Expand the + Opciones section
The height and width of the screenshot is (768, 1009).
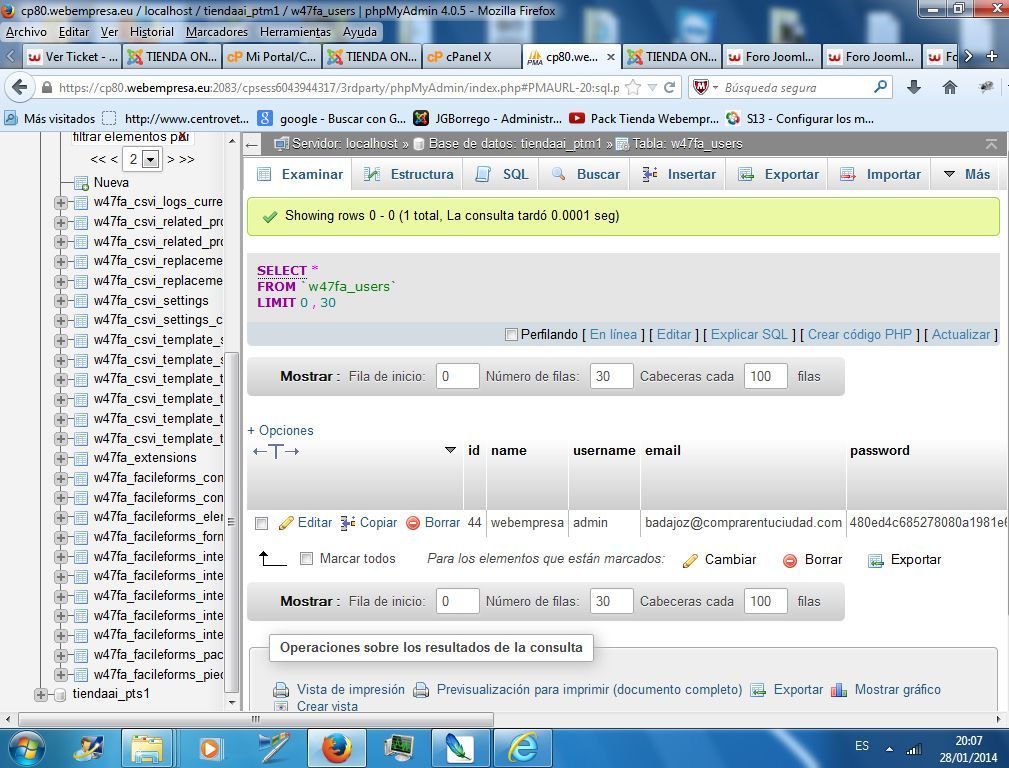(281, 431)
